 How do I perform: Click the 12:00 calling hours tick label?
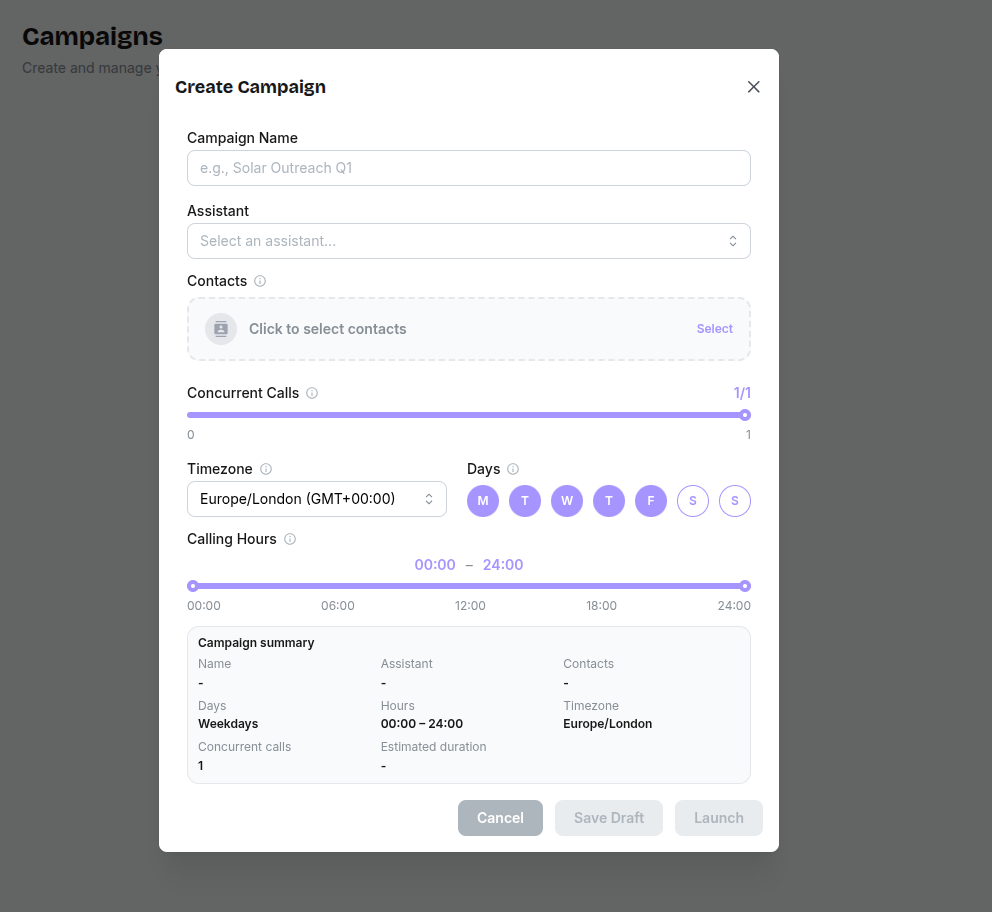pyautogui.click(x=470, y=605)
